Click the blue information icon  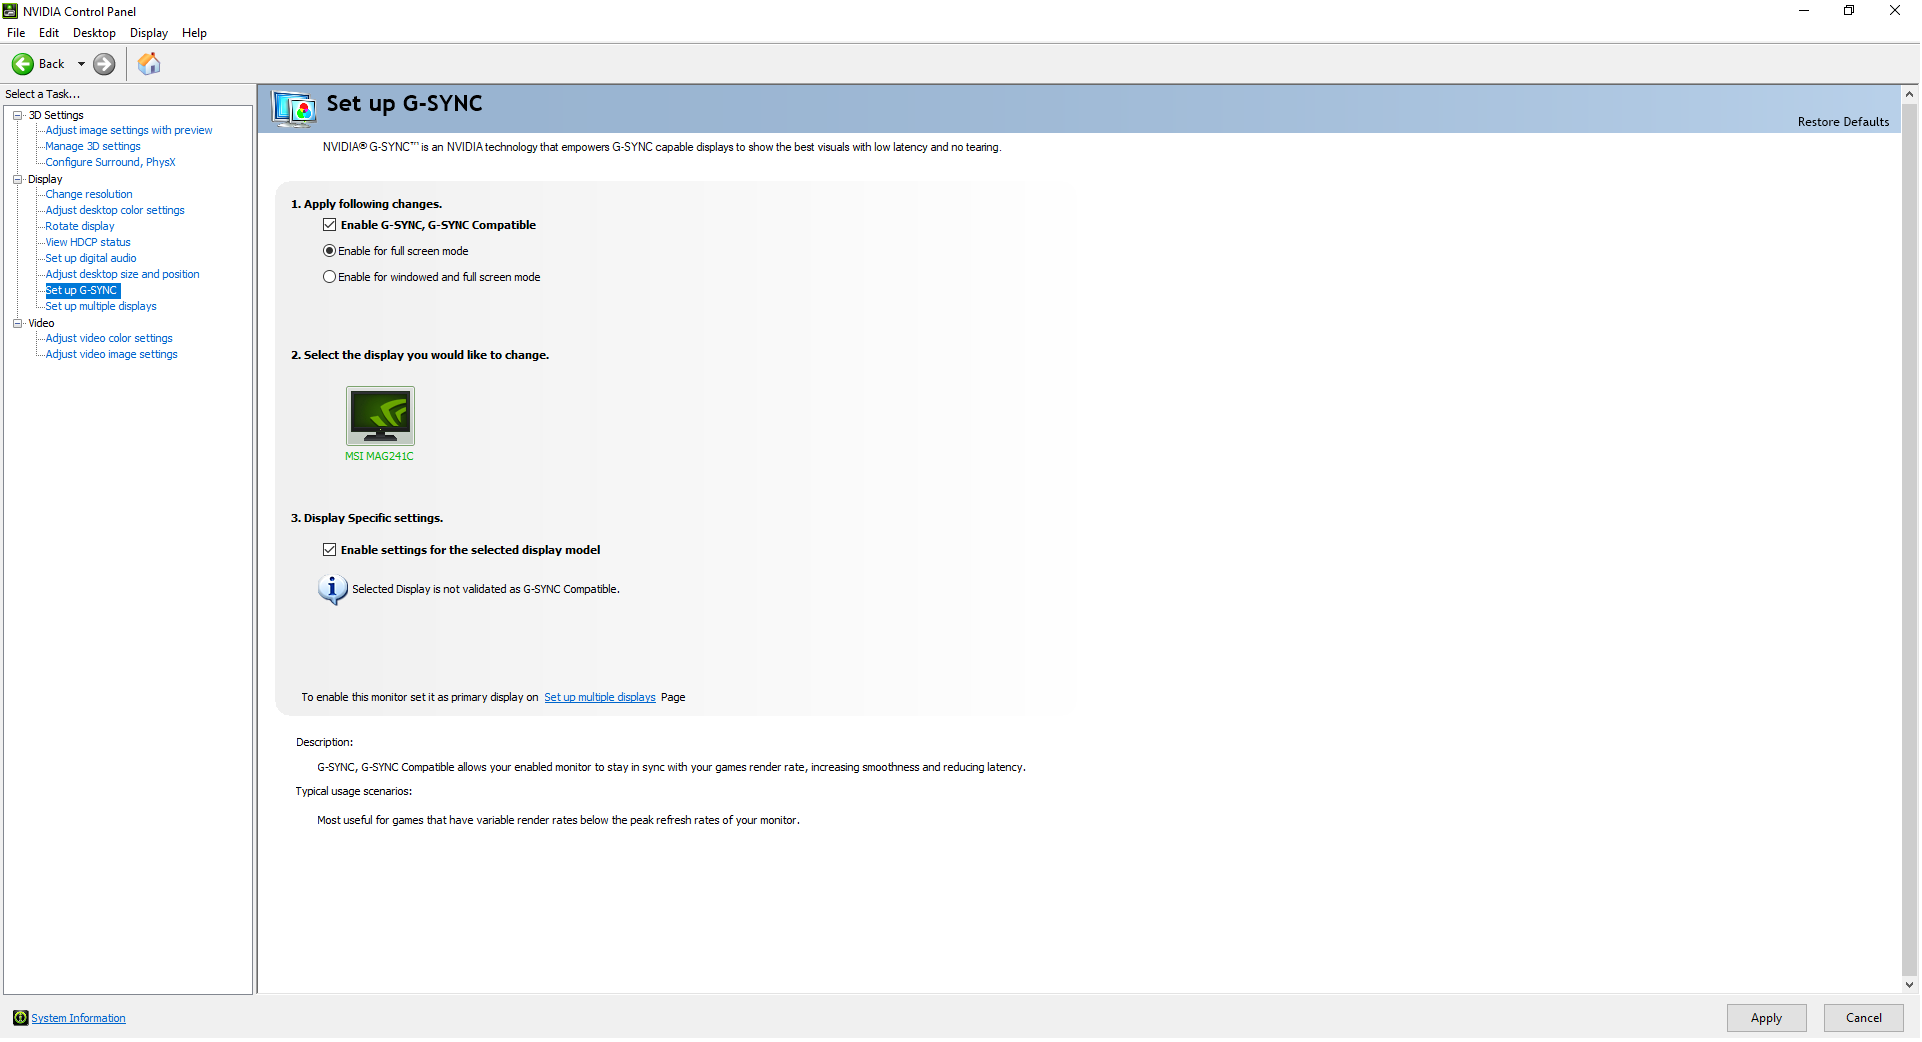tap(332, 590)
